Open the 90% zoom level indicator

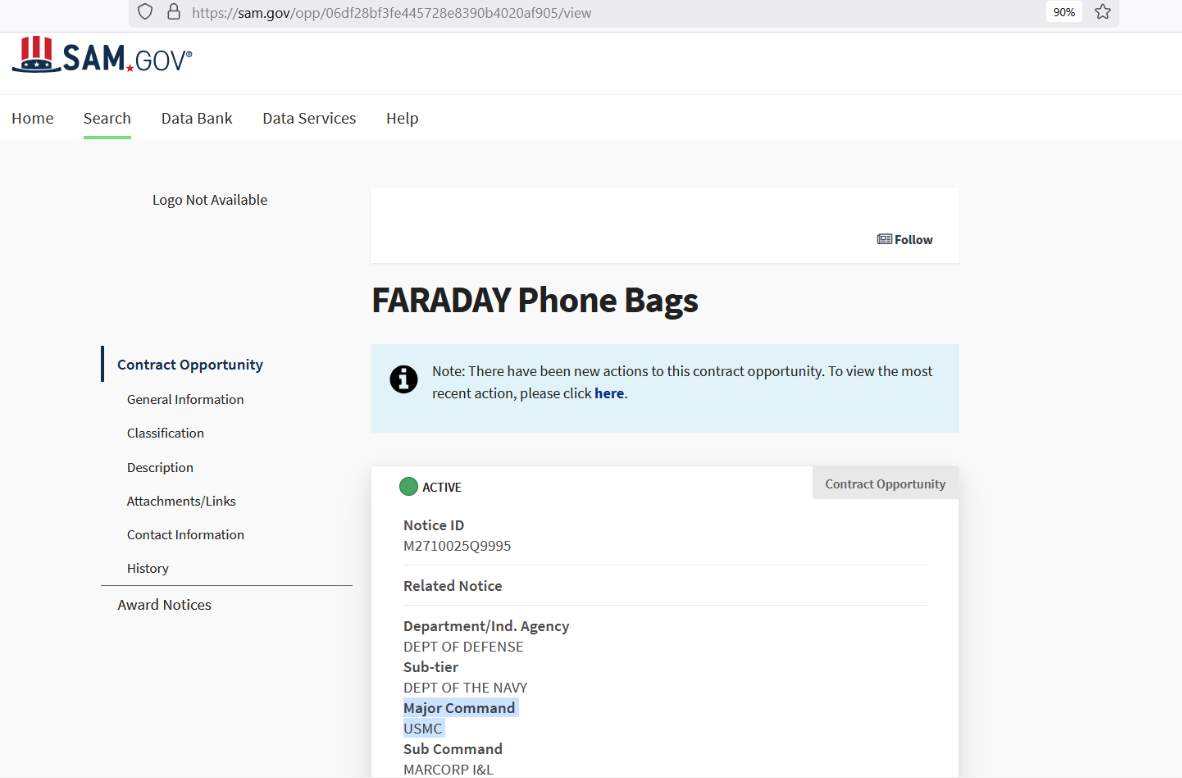pyautogui.click(x=1064, y=12)
